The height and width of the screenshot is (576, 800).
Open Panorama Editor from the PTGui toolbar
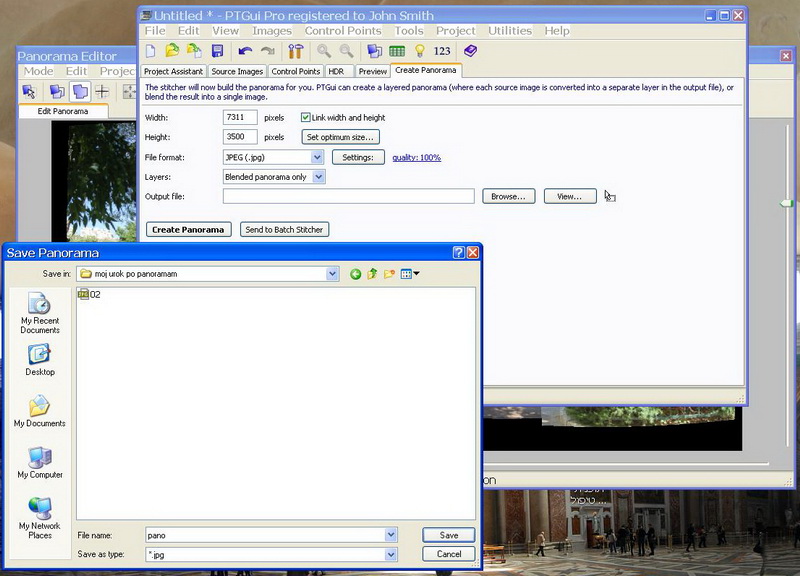(x=374, y=51)
